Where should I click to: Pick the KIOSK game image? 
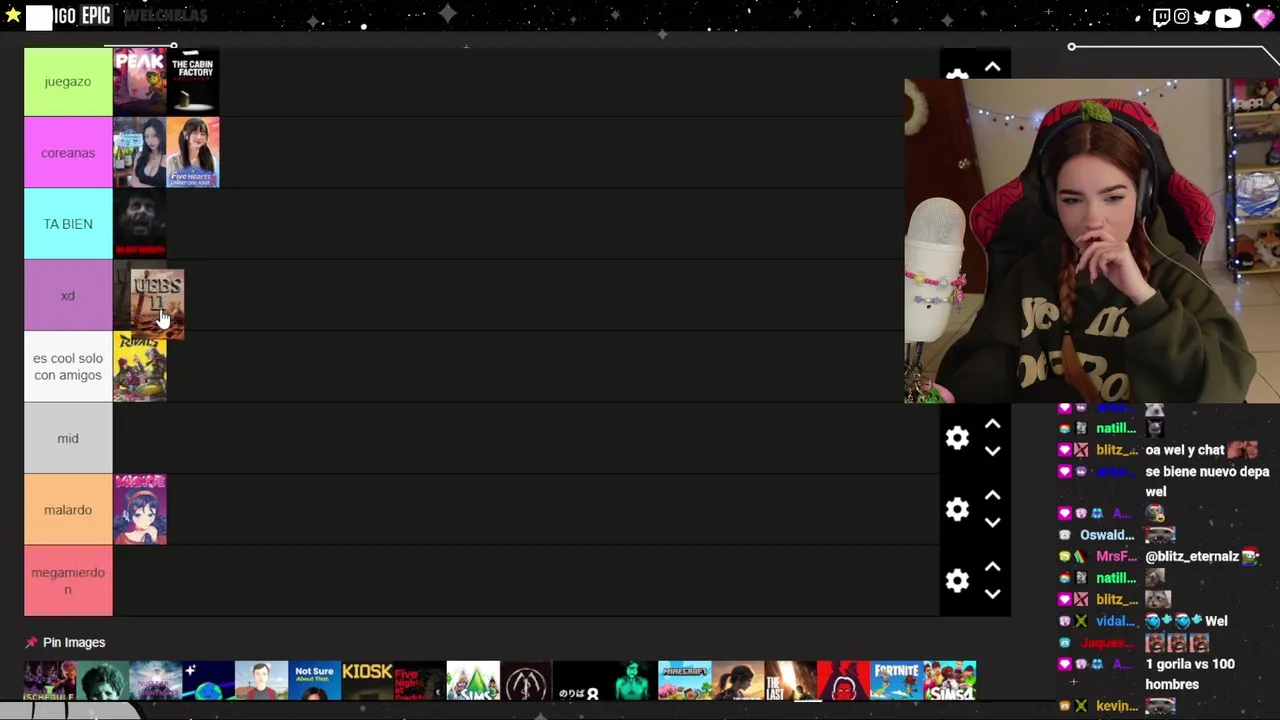click(367, 681)
